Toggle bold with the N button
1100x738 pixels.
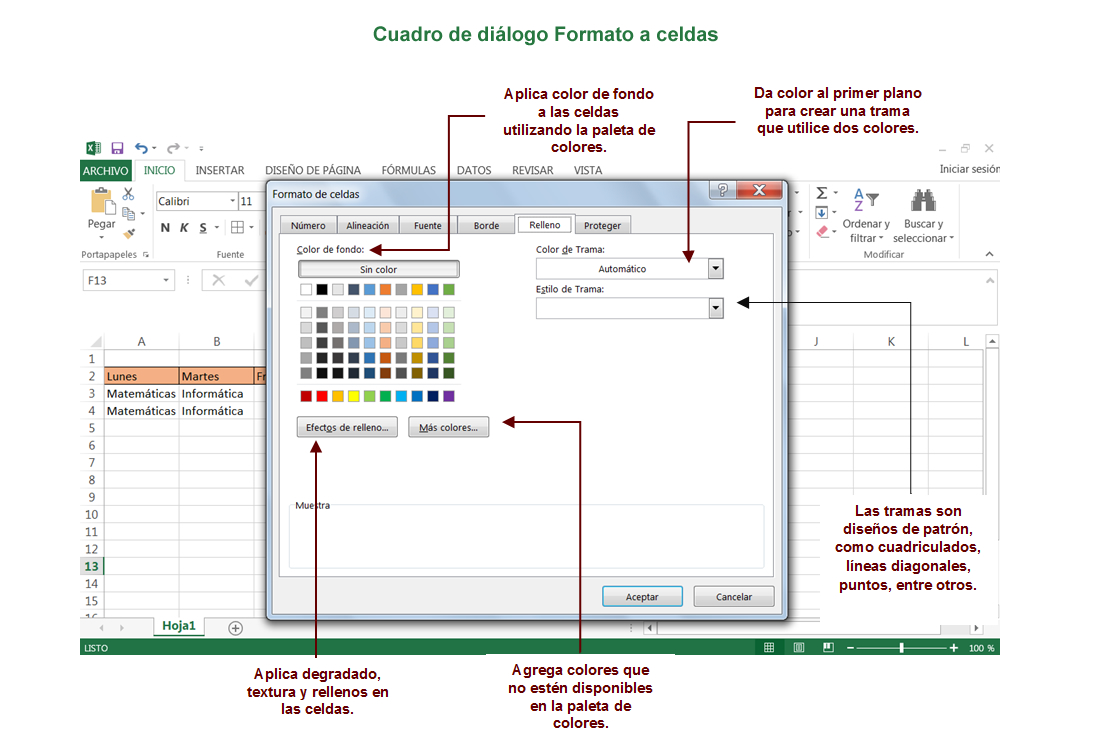(x=165, y=227)
